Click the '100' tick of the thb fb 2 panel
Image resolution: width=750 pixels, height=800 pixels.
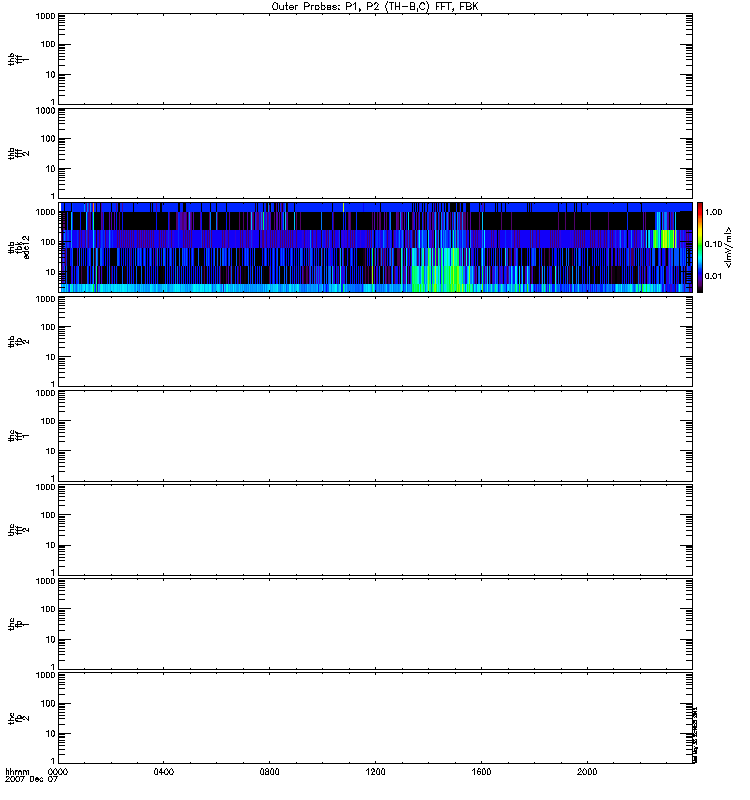[x=48, y=327]
